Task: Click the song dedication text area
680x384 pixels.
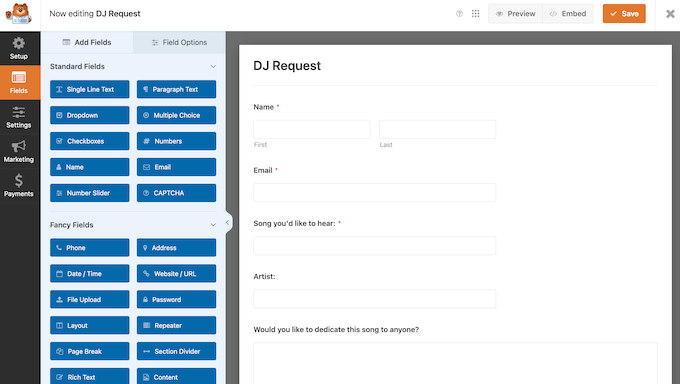Action: click(455, 364)
